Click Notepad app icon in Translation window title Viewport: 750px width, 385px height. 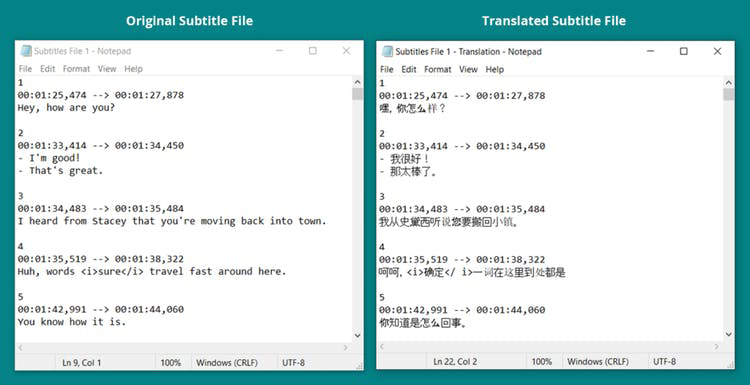point(387,51)
